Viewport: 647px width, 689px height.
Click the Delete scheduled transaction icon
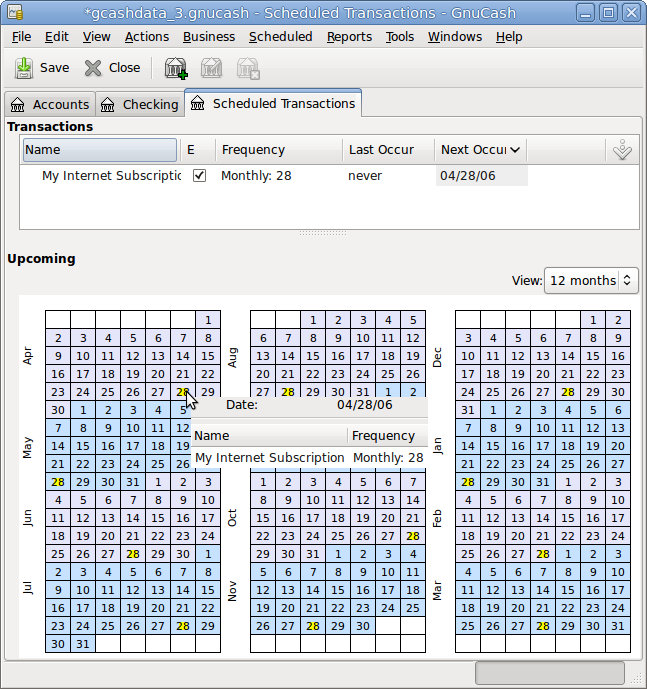click(x=247, y=68)
